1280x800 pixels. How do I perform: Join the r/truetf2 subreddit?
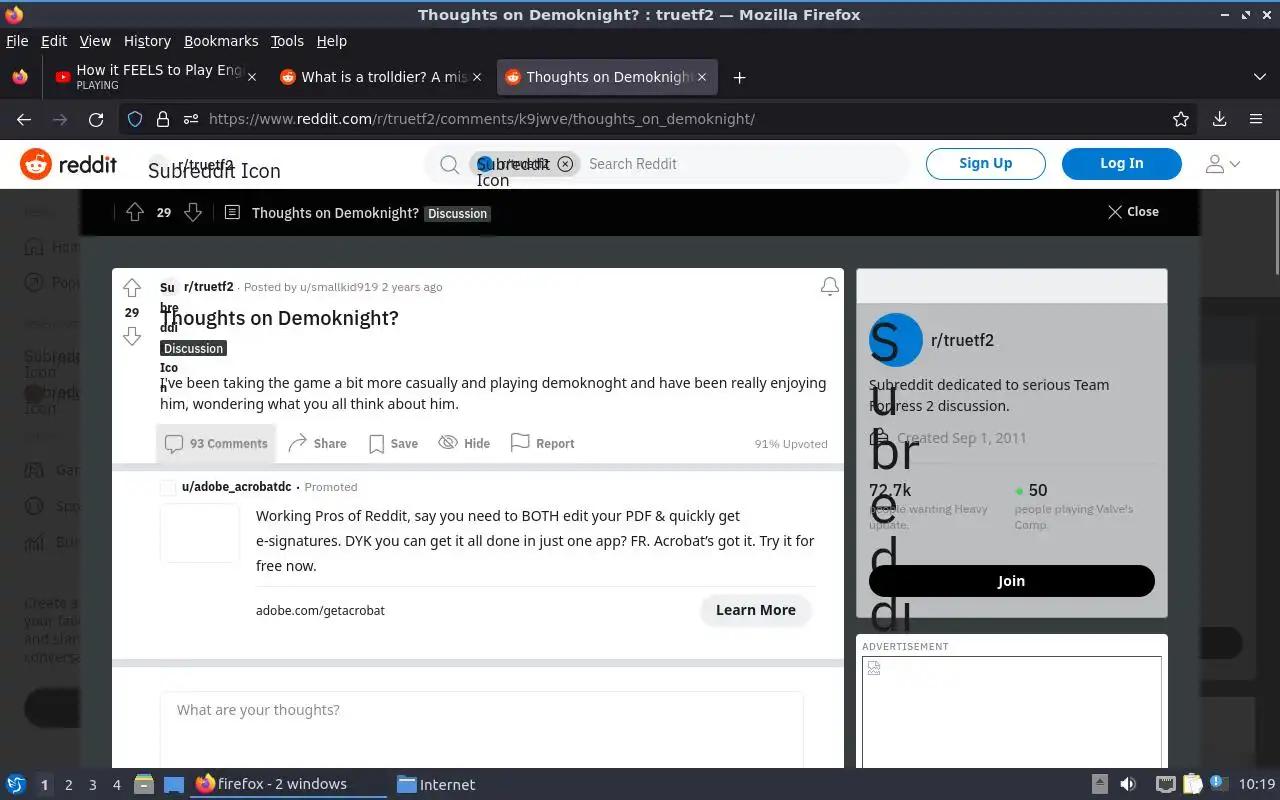[x=1011, y=581]
